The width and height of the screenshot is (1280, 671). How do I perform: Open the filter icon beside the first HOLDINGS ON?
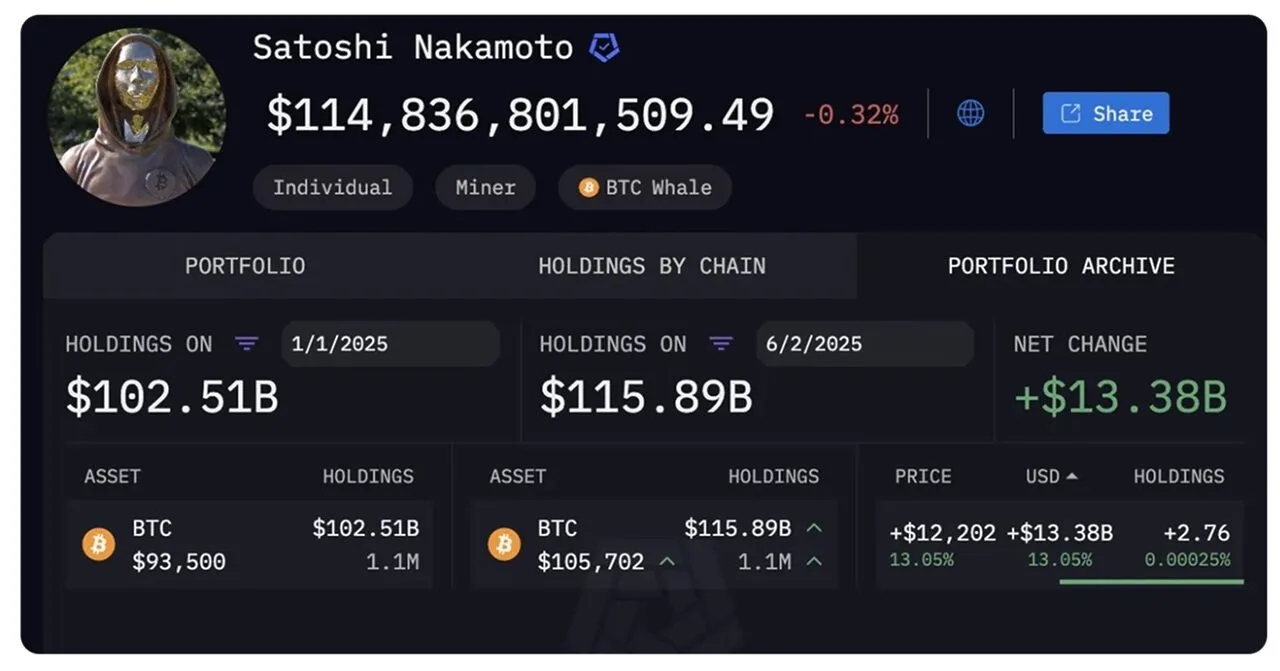pyautogui.click(x=246, y=343)
